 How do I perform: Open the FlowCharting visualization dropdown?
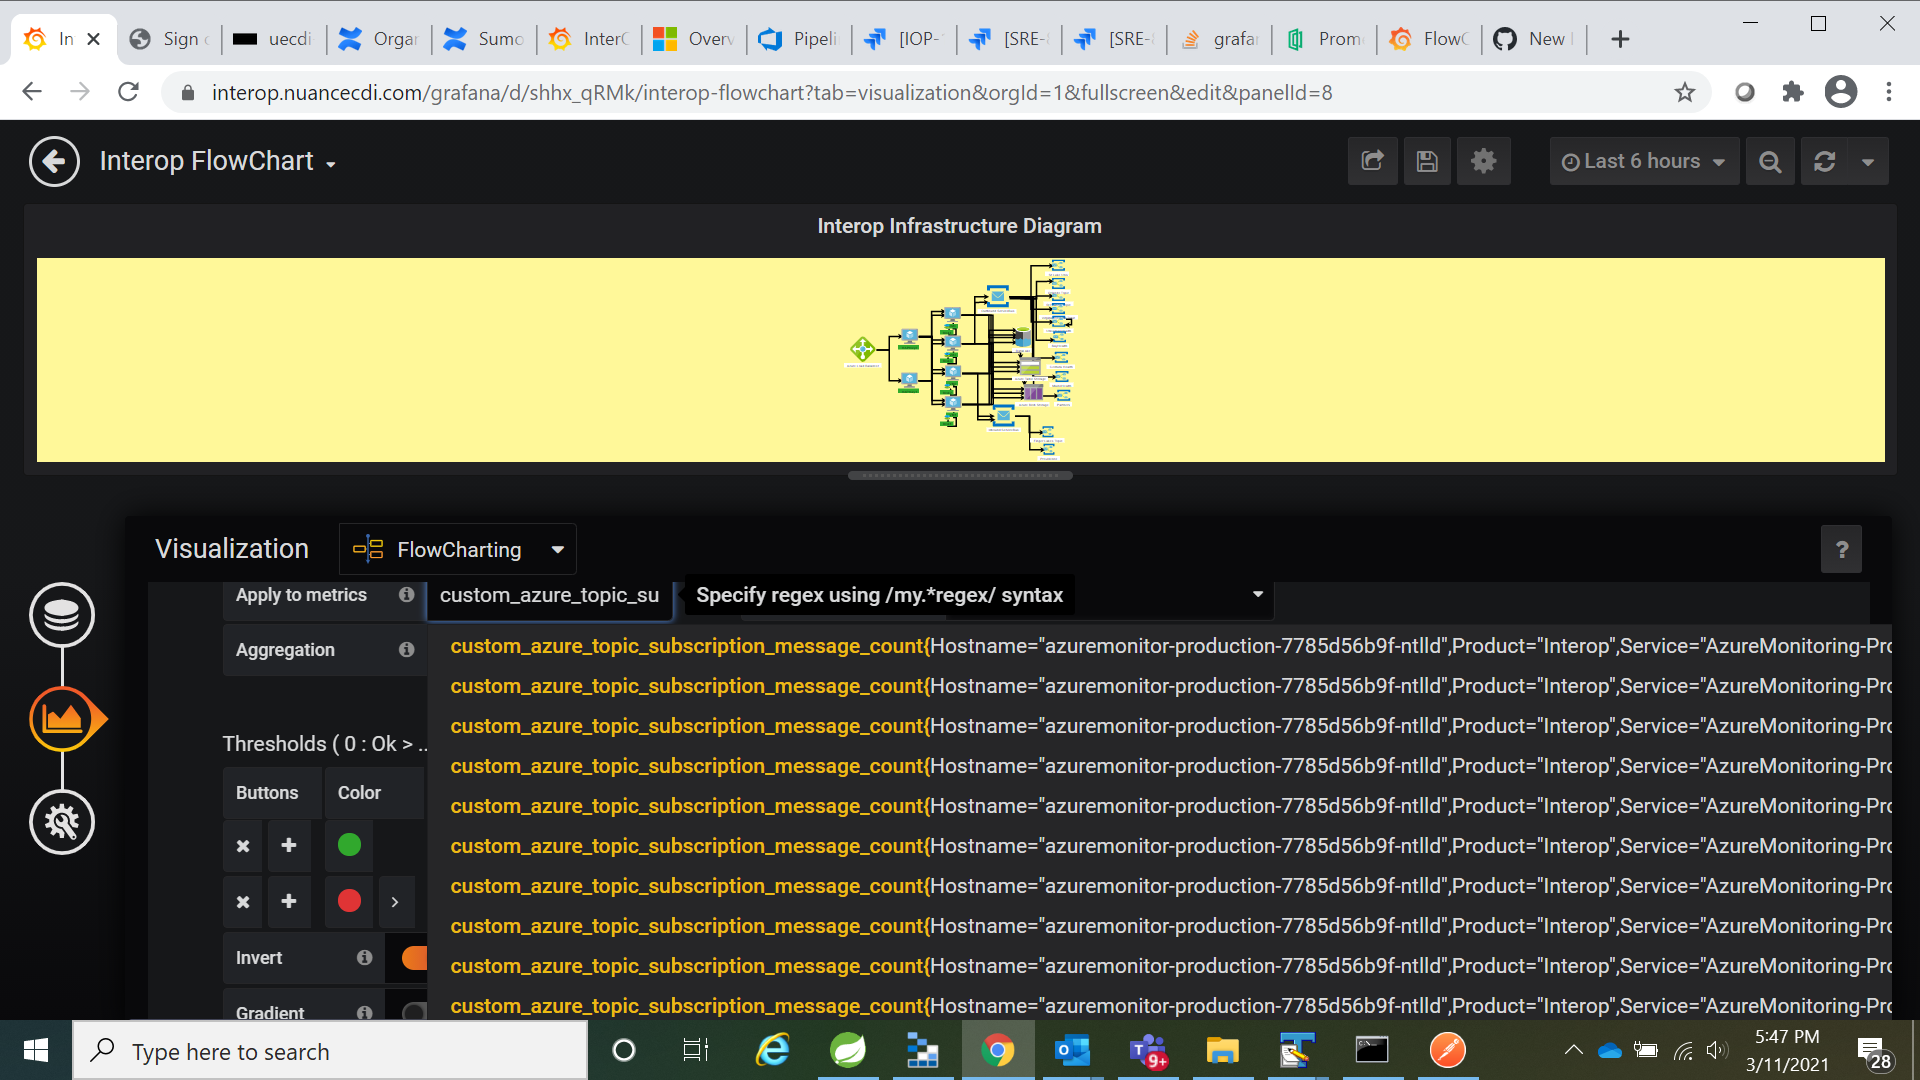(x=456, y=549)
